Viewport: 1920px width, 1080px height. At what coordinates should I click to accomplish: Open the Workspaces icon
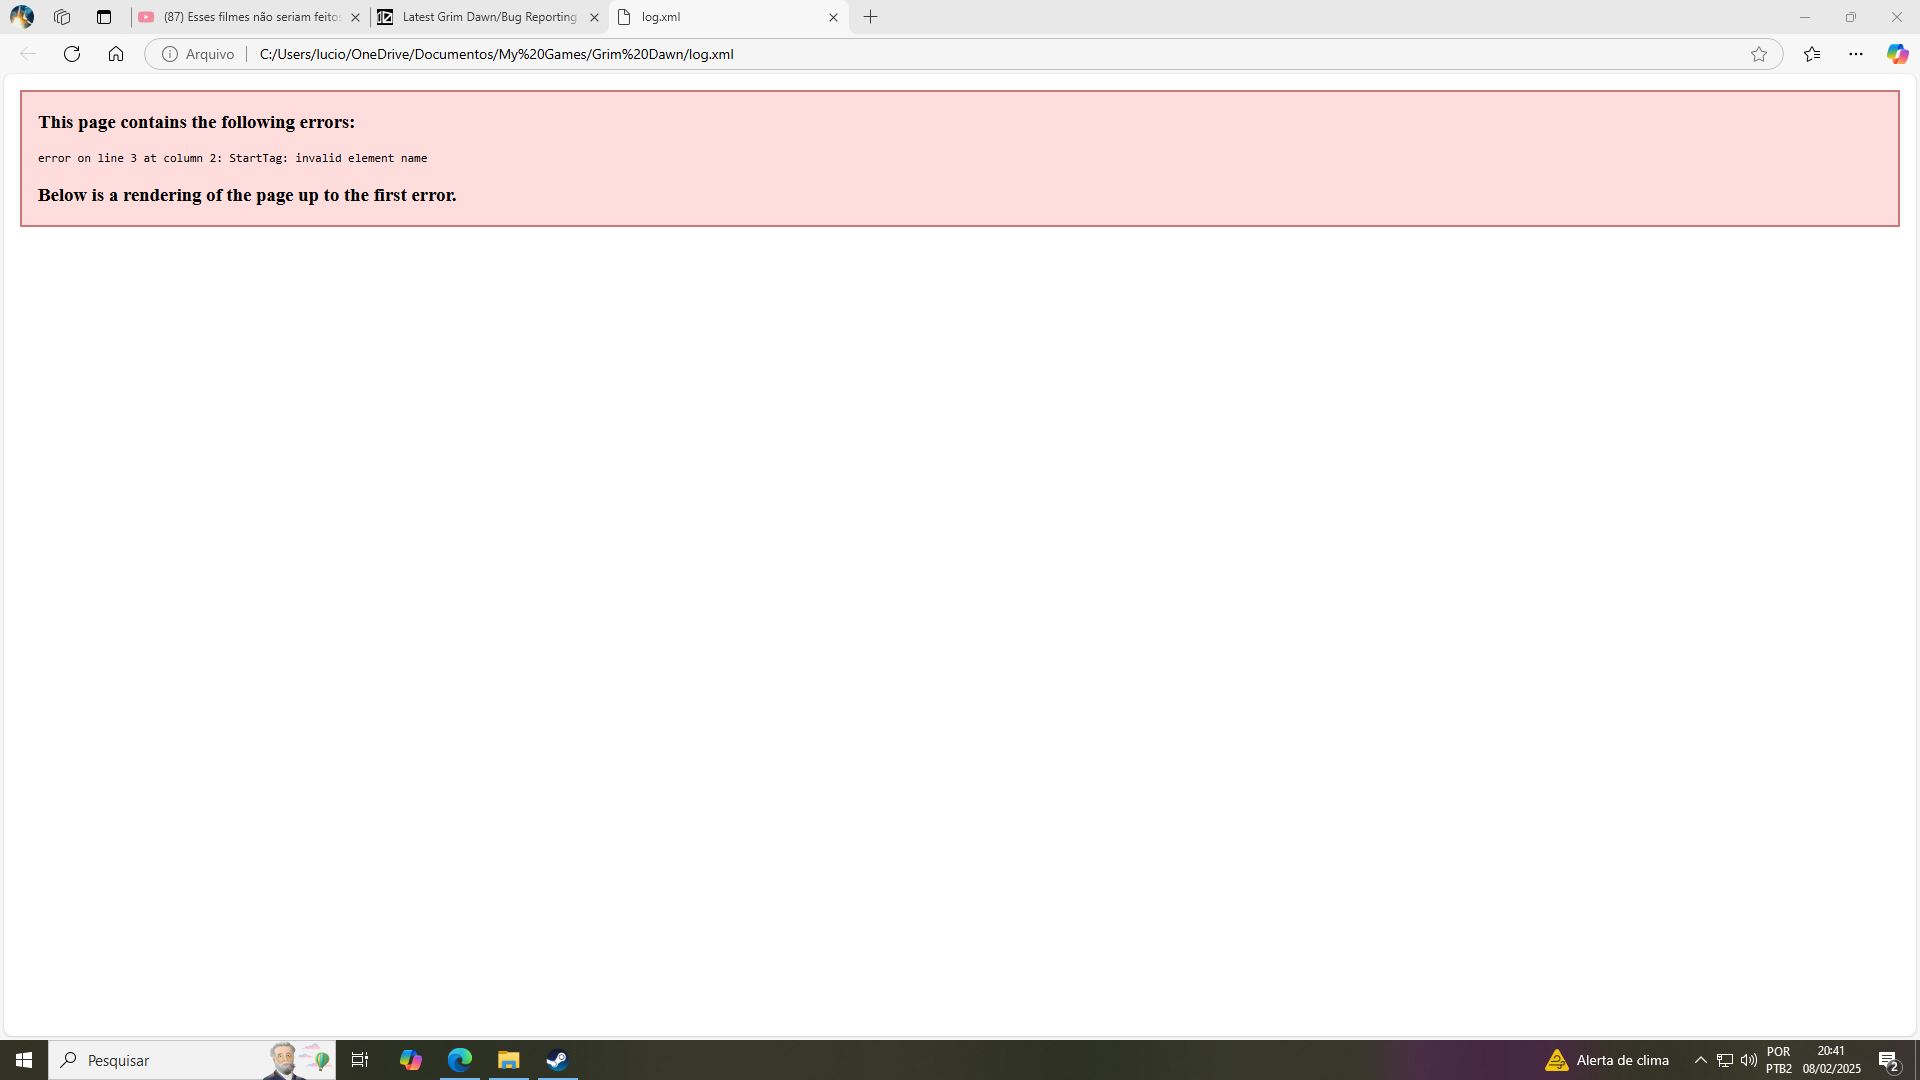62,17
